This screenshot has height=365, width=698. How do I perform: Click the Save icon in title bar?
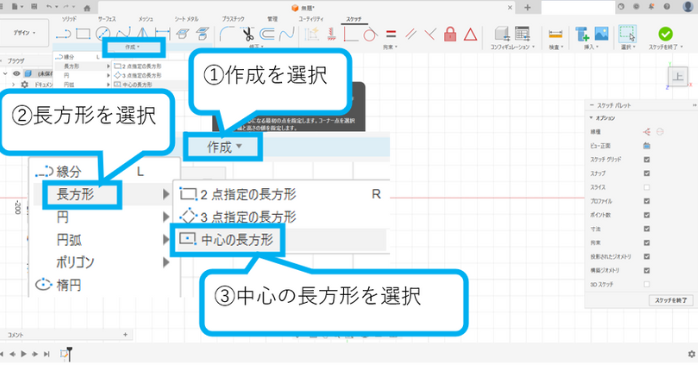tap(34, 7)
